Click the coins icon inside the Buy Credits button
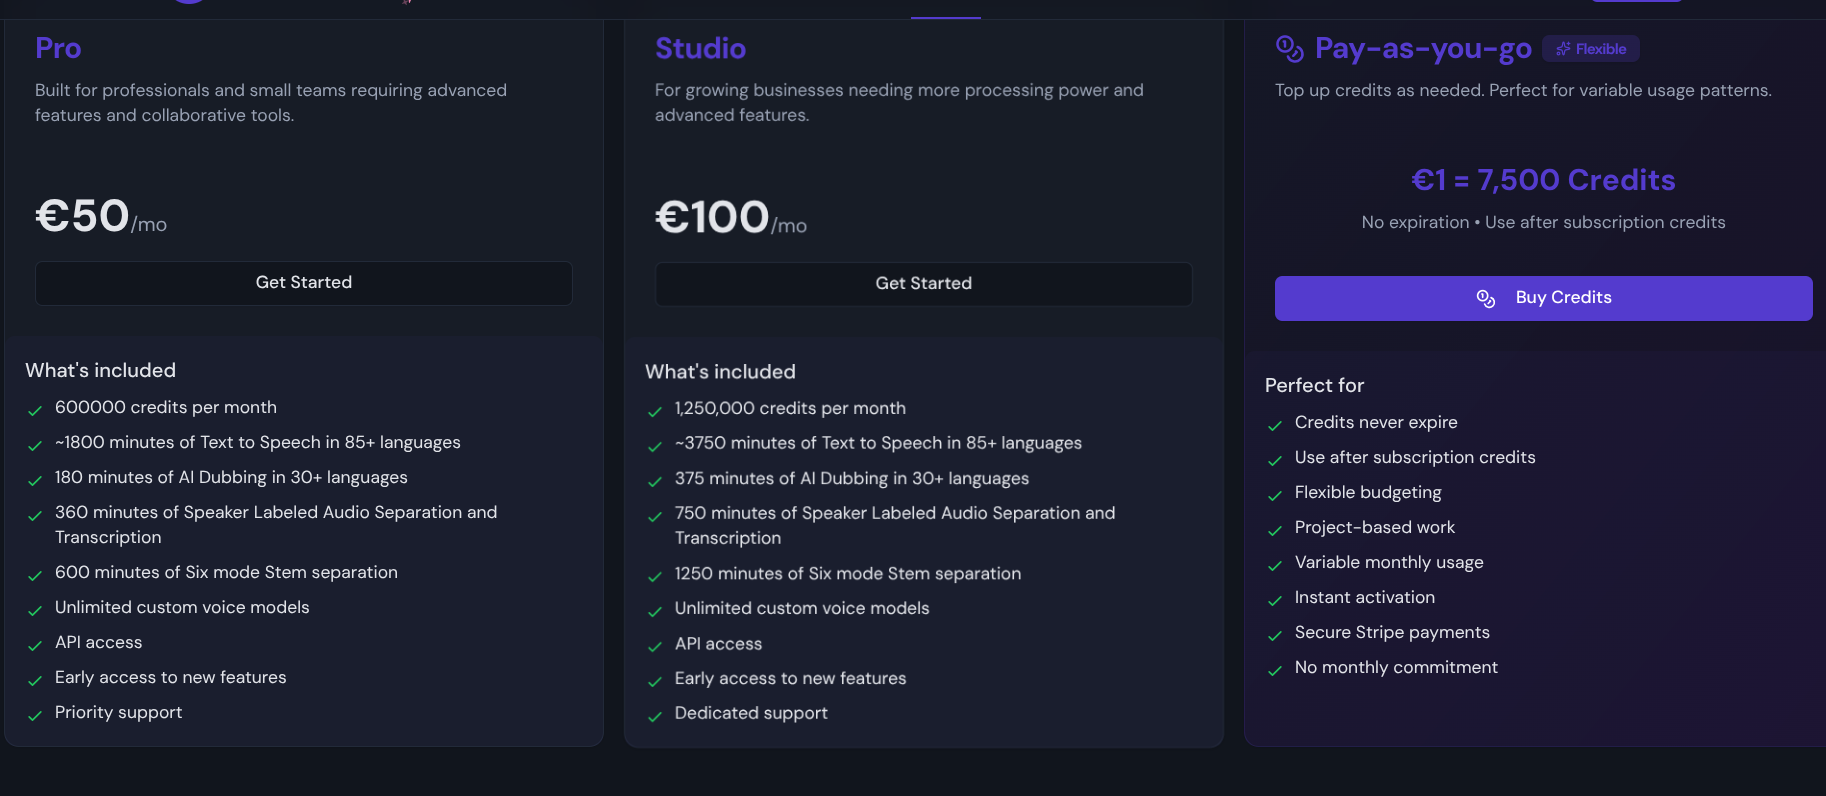The image size is (1826, 796). pyautogui.click(x=1486, y=298)
